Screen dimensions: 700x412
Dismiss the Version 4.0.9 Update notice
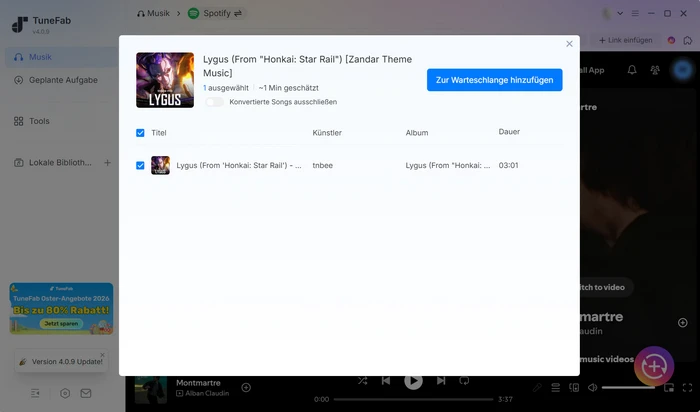(x=102, y=355)
